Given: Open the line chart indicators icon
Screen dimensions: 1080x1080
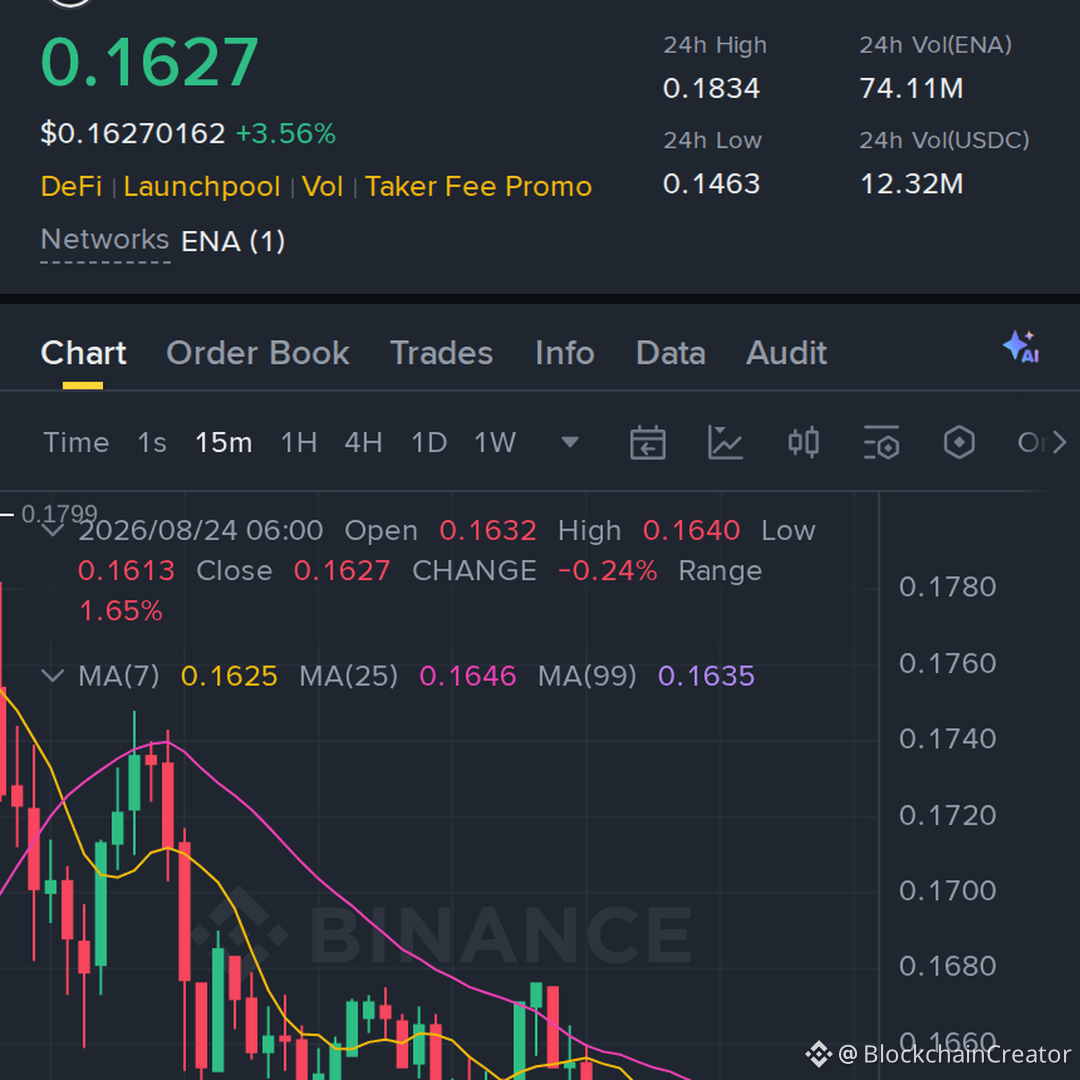Looking at the screenshot, I should [725, 442].
